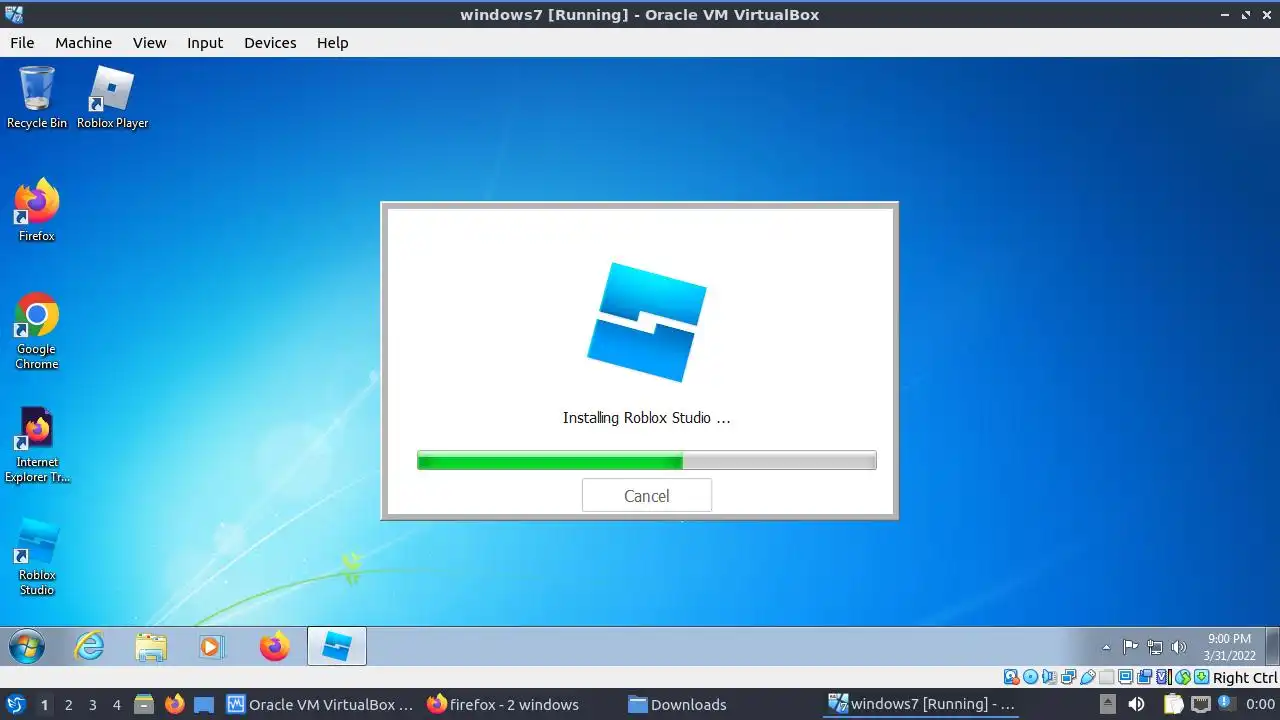Switch to Downloads folder window
The height and width of the screenshot is (720, 1280).
[x=677, y=704]
